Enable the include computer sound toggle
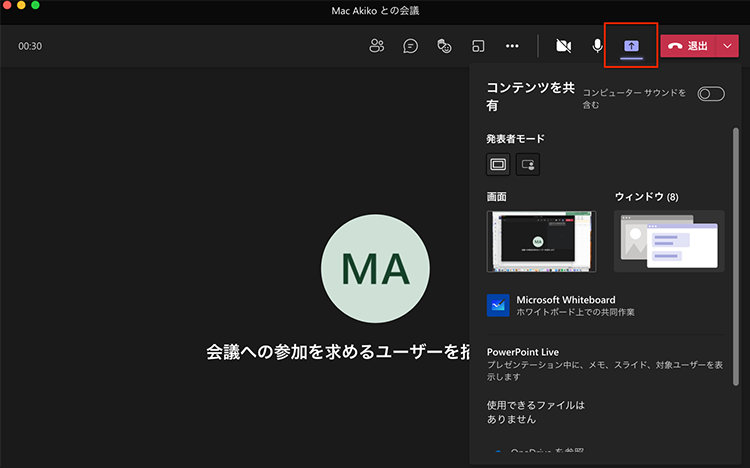750x468 pixels. (x=711, y=94)
